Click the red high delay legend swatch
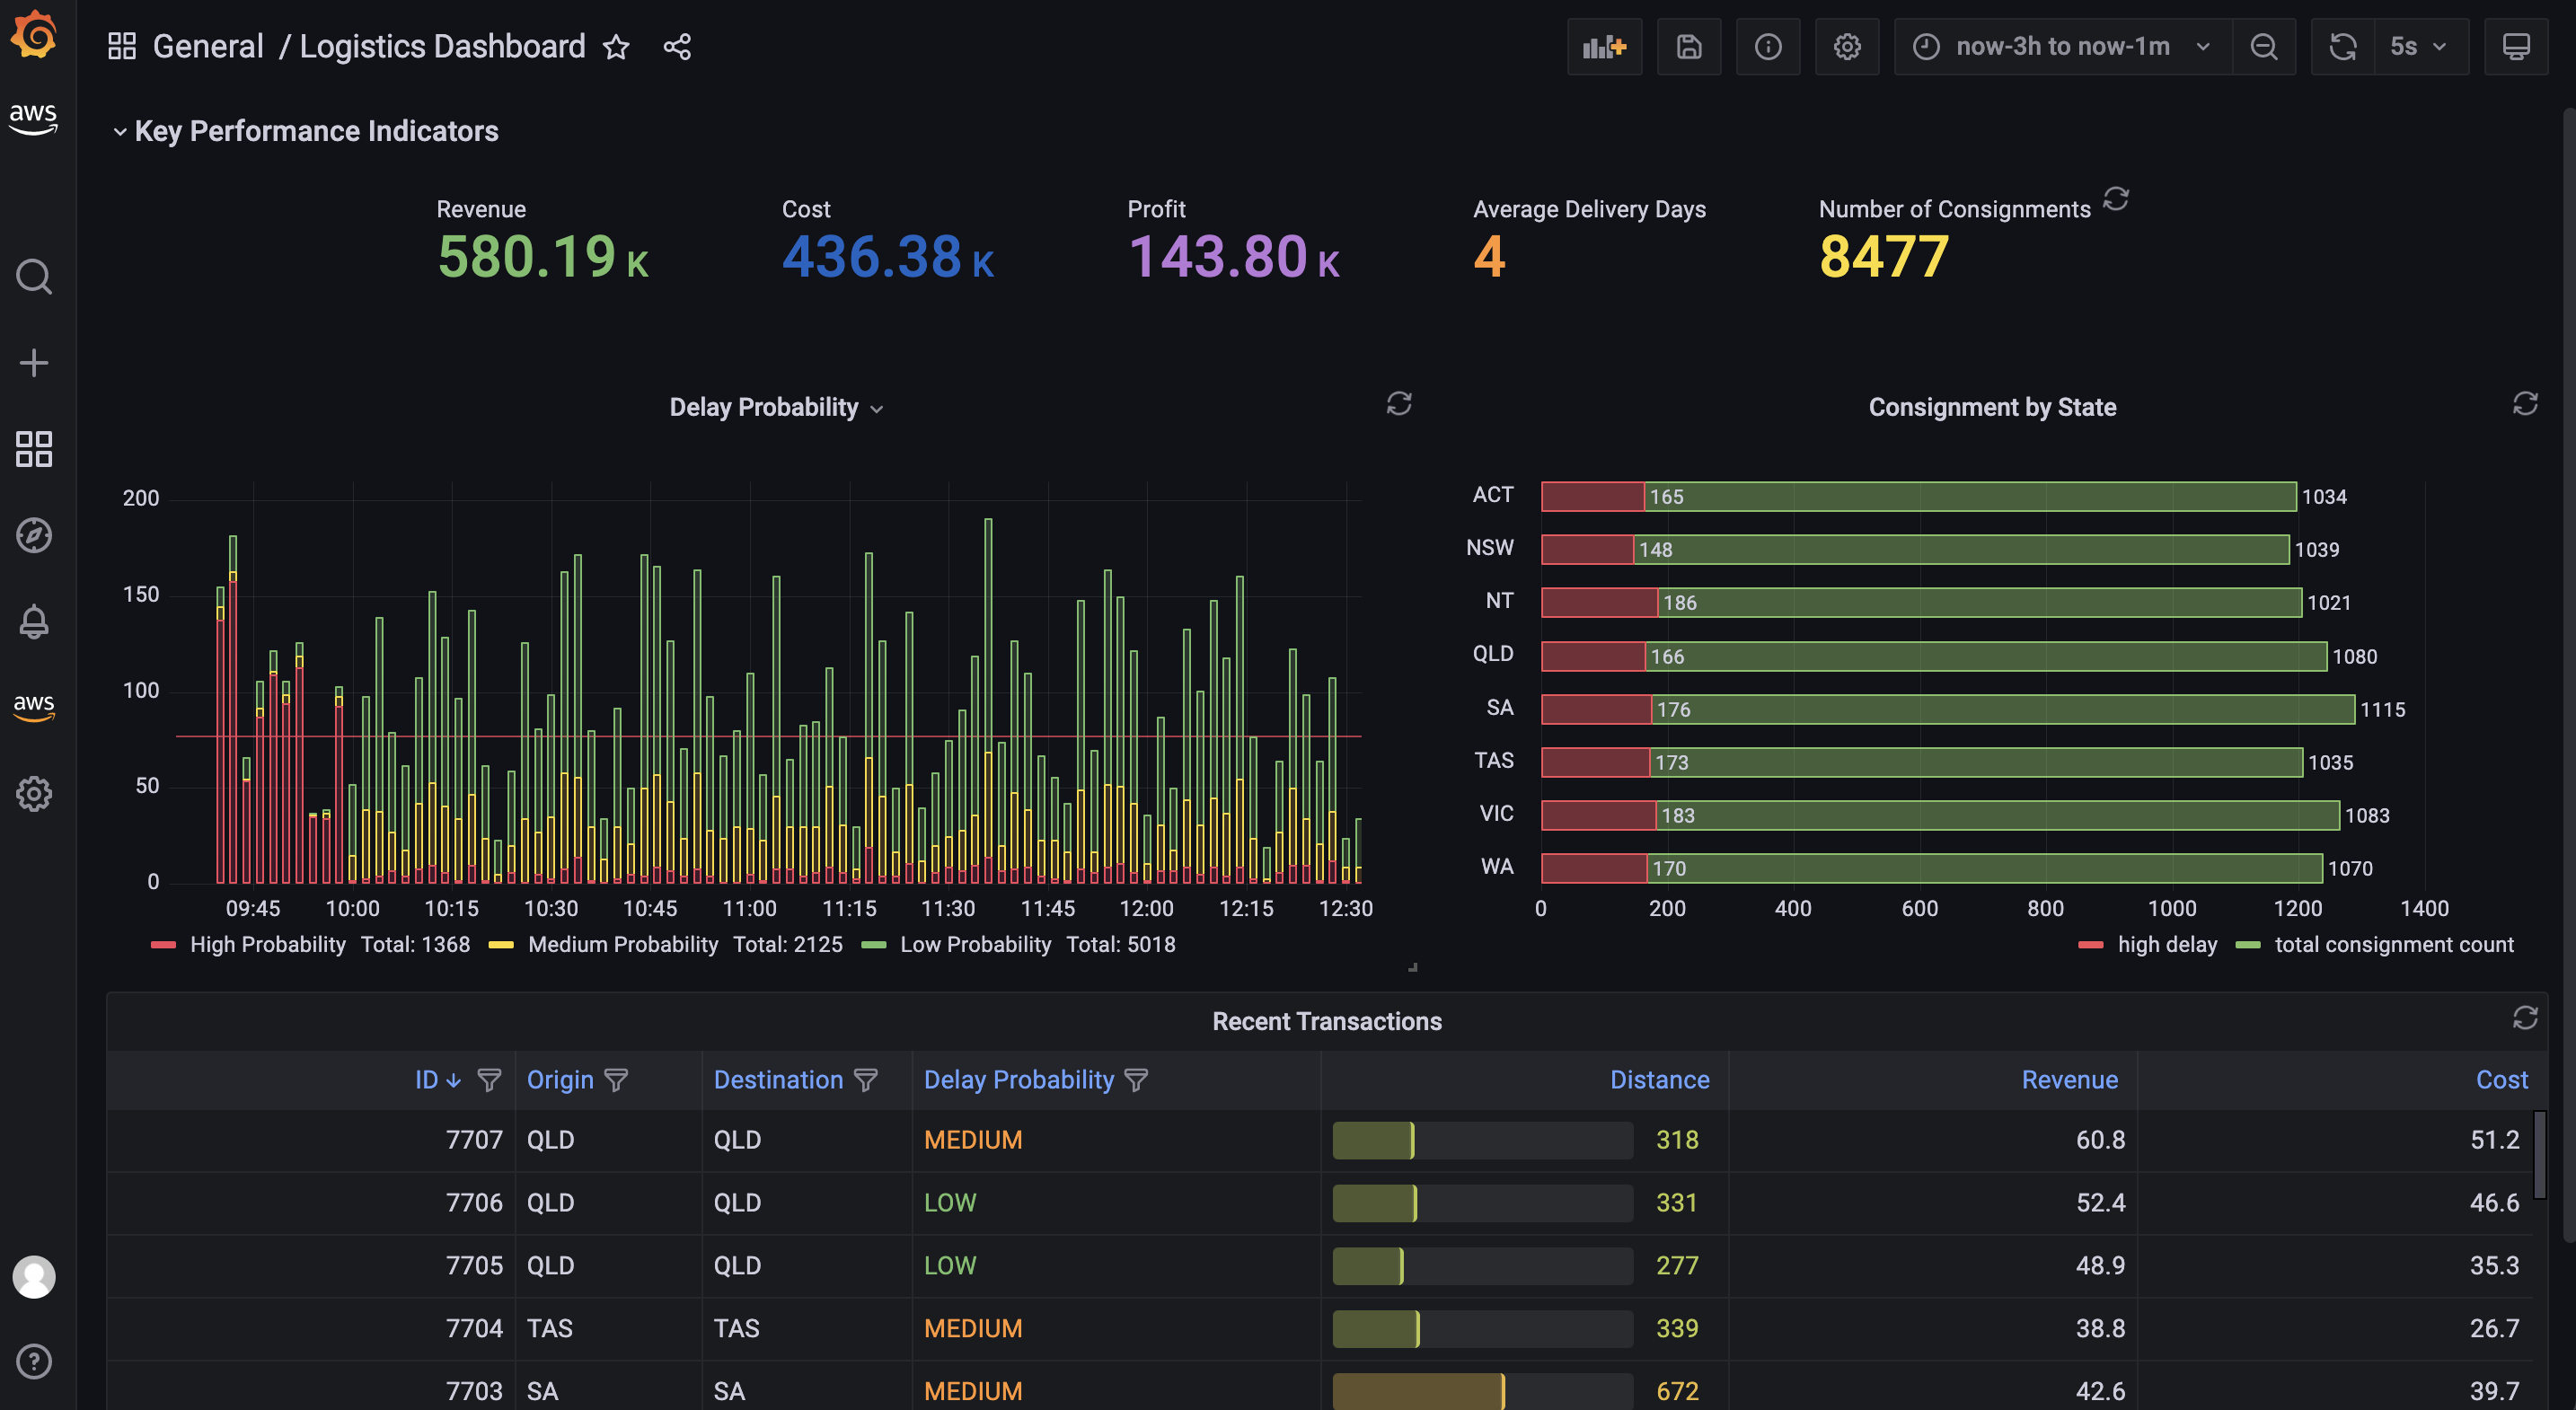The width and height of the screenshot is (2576, 1410). click(x=2090, y=945)
